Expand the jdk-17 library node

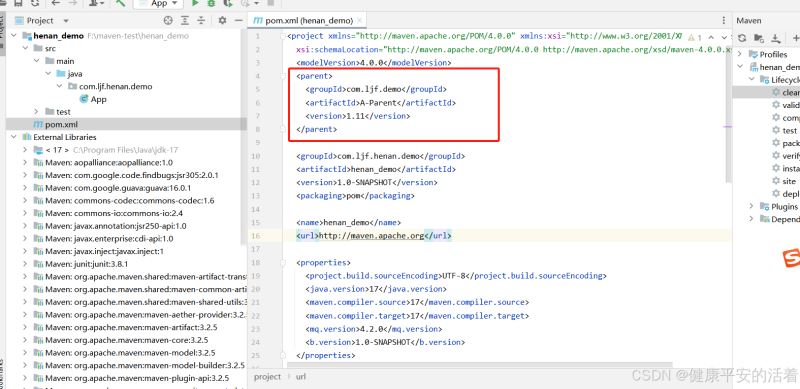[25, 150]
